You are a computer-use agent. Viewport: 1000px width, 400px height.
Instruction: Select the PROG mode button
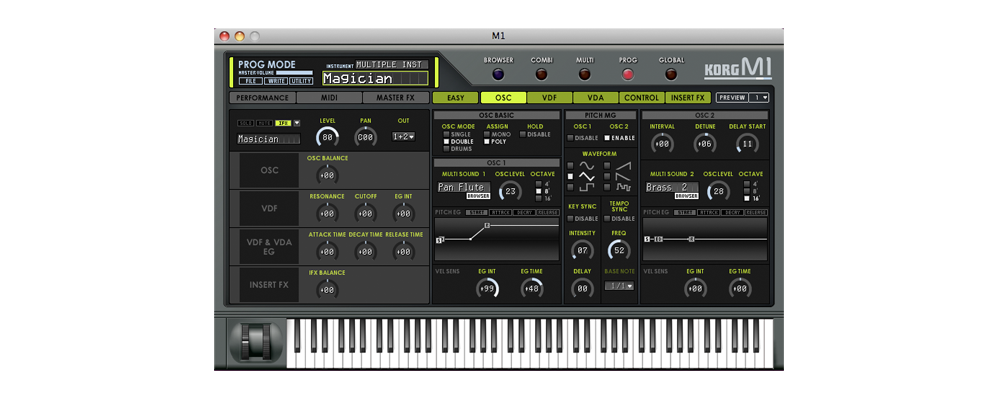point(628,75)
